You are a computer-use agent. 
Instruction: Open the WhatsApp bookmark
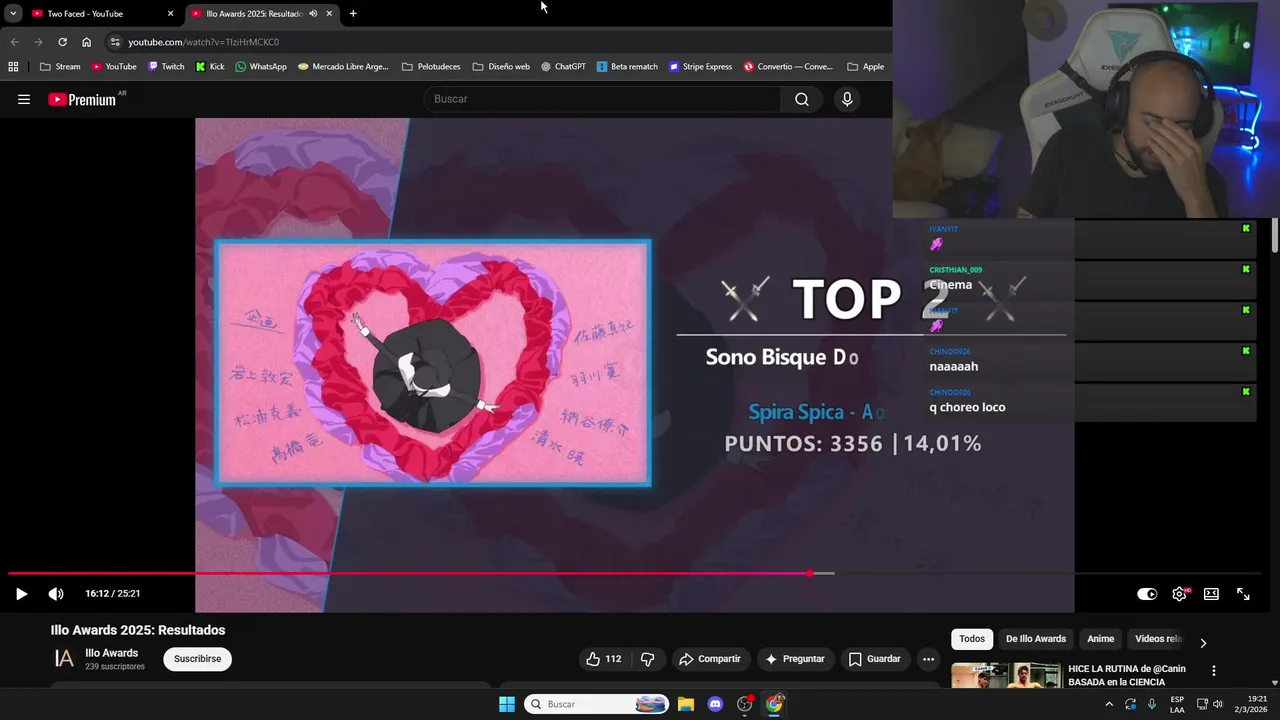pyautogui.click(x=261, y=67)
